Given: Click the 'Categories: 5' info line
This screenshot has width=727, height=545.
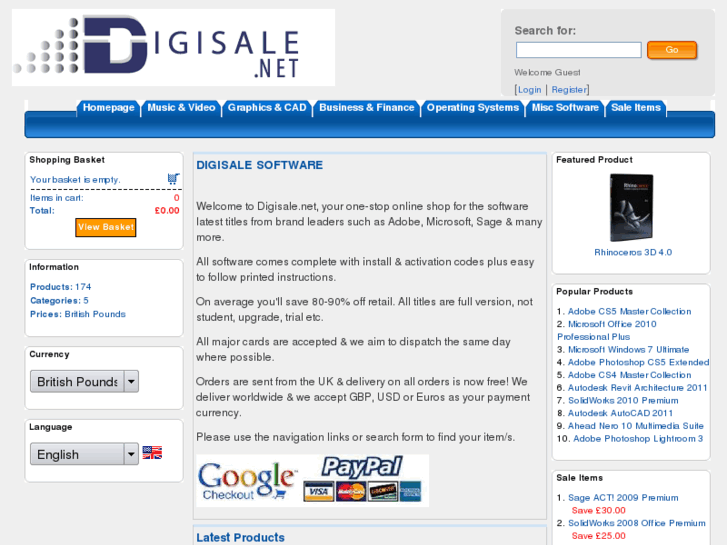Looking at the screenshot, I should [59, 301].
